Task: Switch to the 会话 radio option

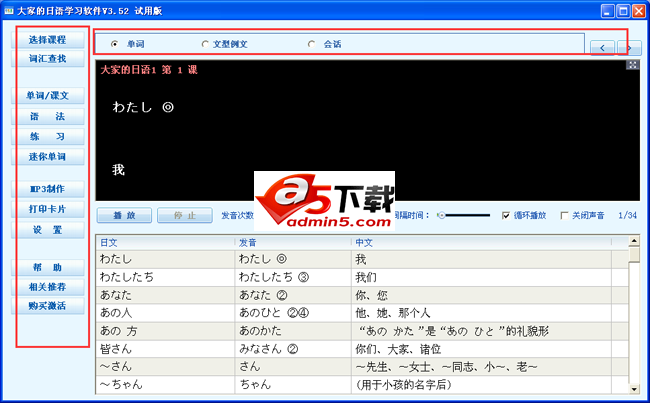Action: tap(312, 44)
